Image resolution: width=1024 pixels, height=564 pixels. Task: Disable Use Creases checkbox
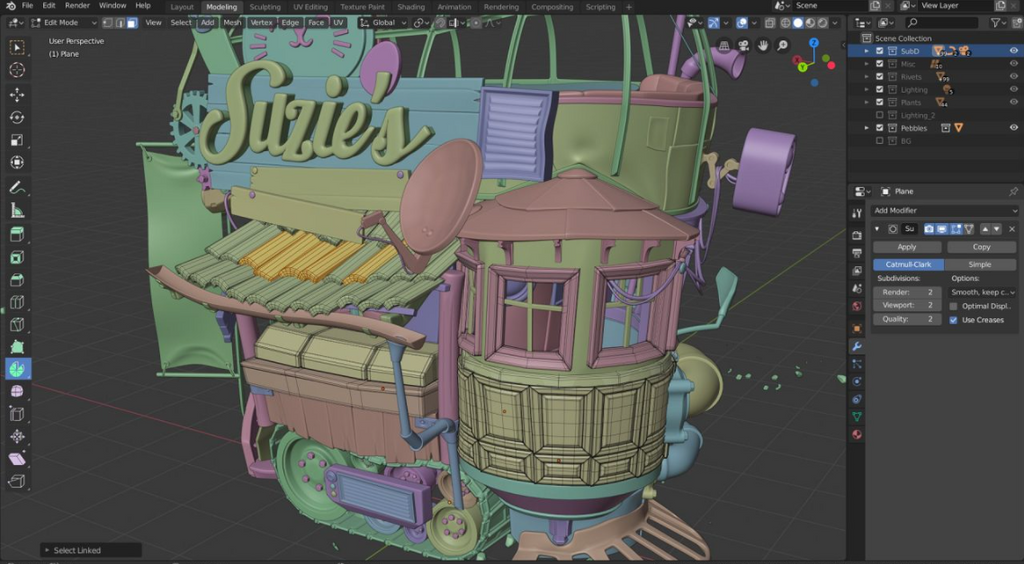click(953, 320)
